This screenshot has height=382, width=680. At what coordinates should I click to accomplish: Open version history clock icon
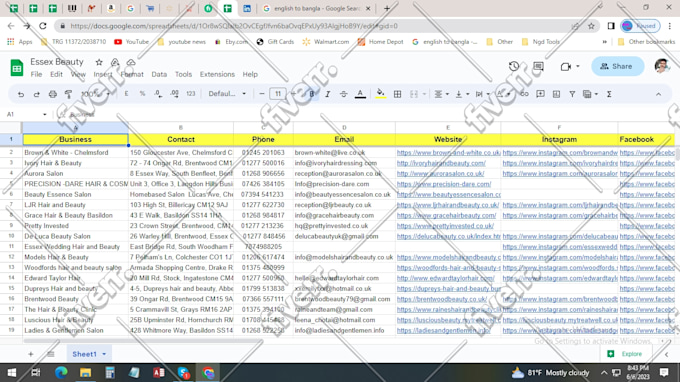(x=514, y=66)
